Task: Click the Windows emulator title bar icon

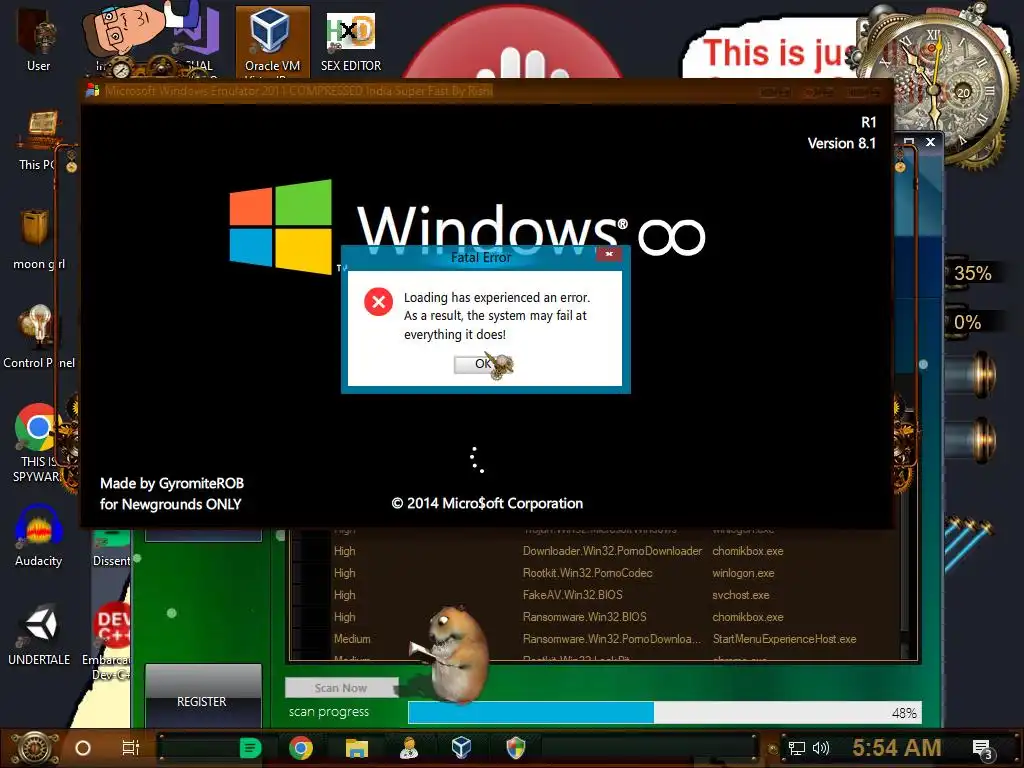Action: (x=93, y=90)
